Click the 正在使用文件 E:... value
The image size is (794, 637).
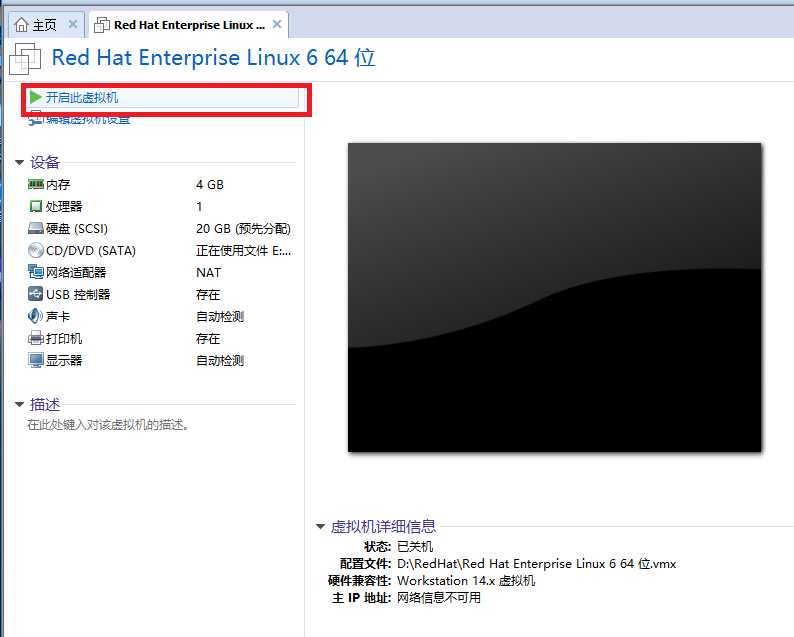[244, 251]
